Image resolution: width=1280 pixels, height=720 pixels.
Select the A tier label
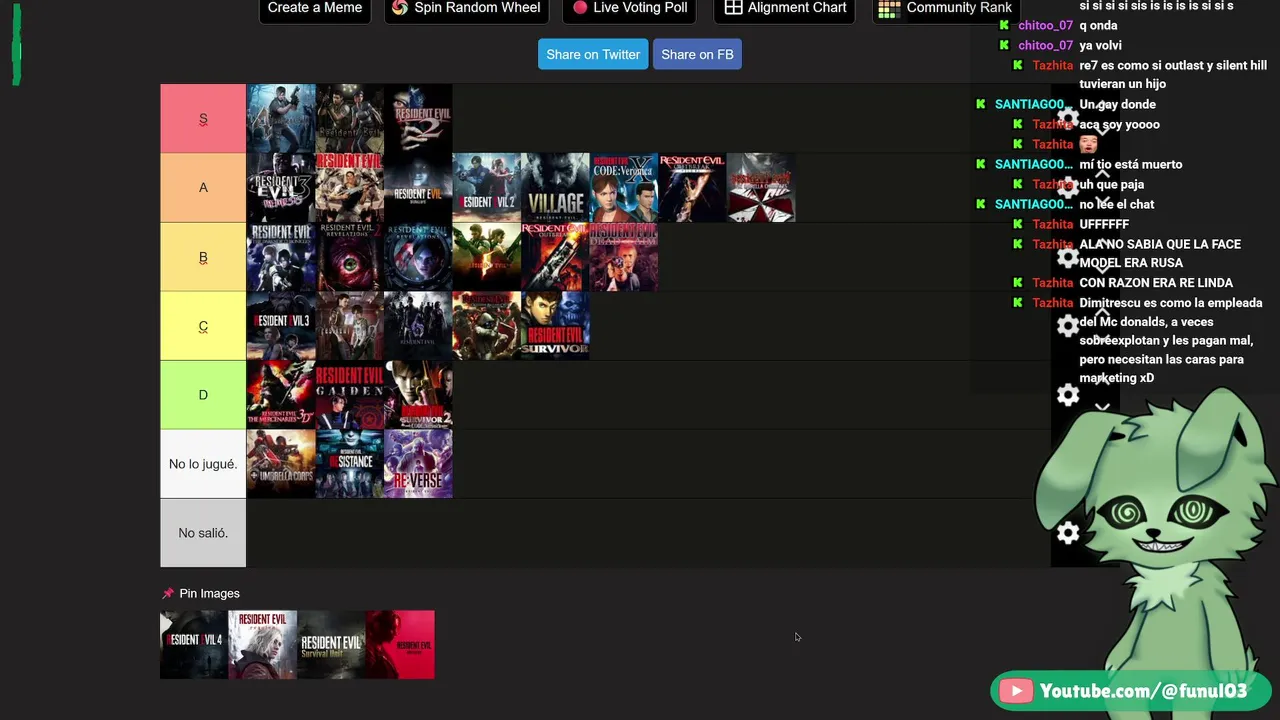coord(203,187)
